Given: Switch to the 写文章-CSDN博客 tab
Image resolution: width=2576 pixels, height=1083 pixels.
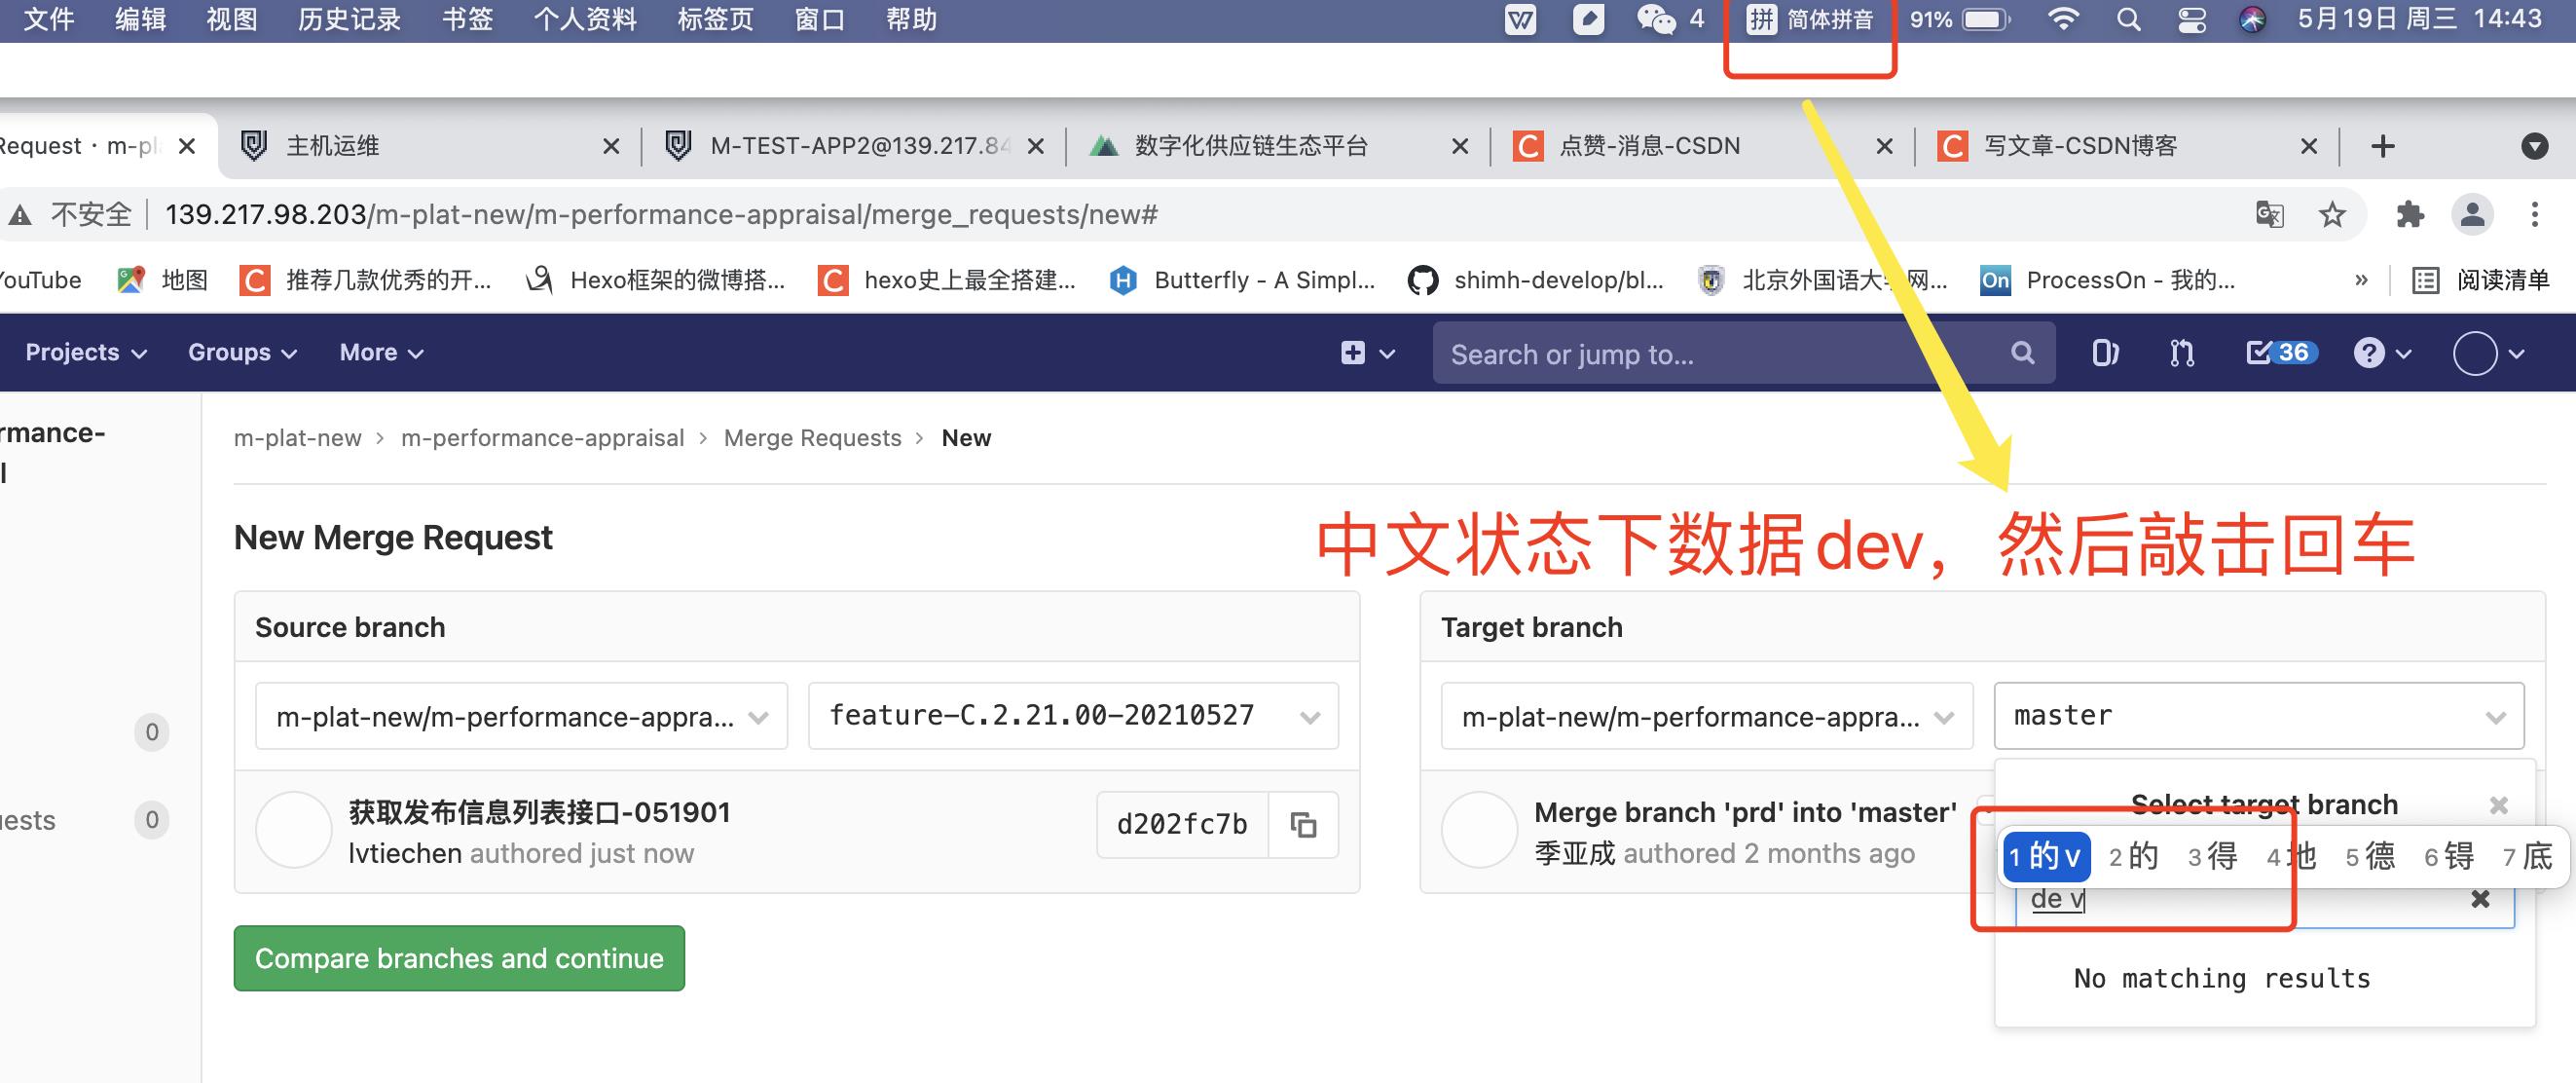Looking at the screenshot, I should coord(2127,147).
